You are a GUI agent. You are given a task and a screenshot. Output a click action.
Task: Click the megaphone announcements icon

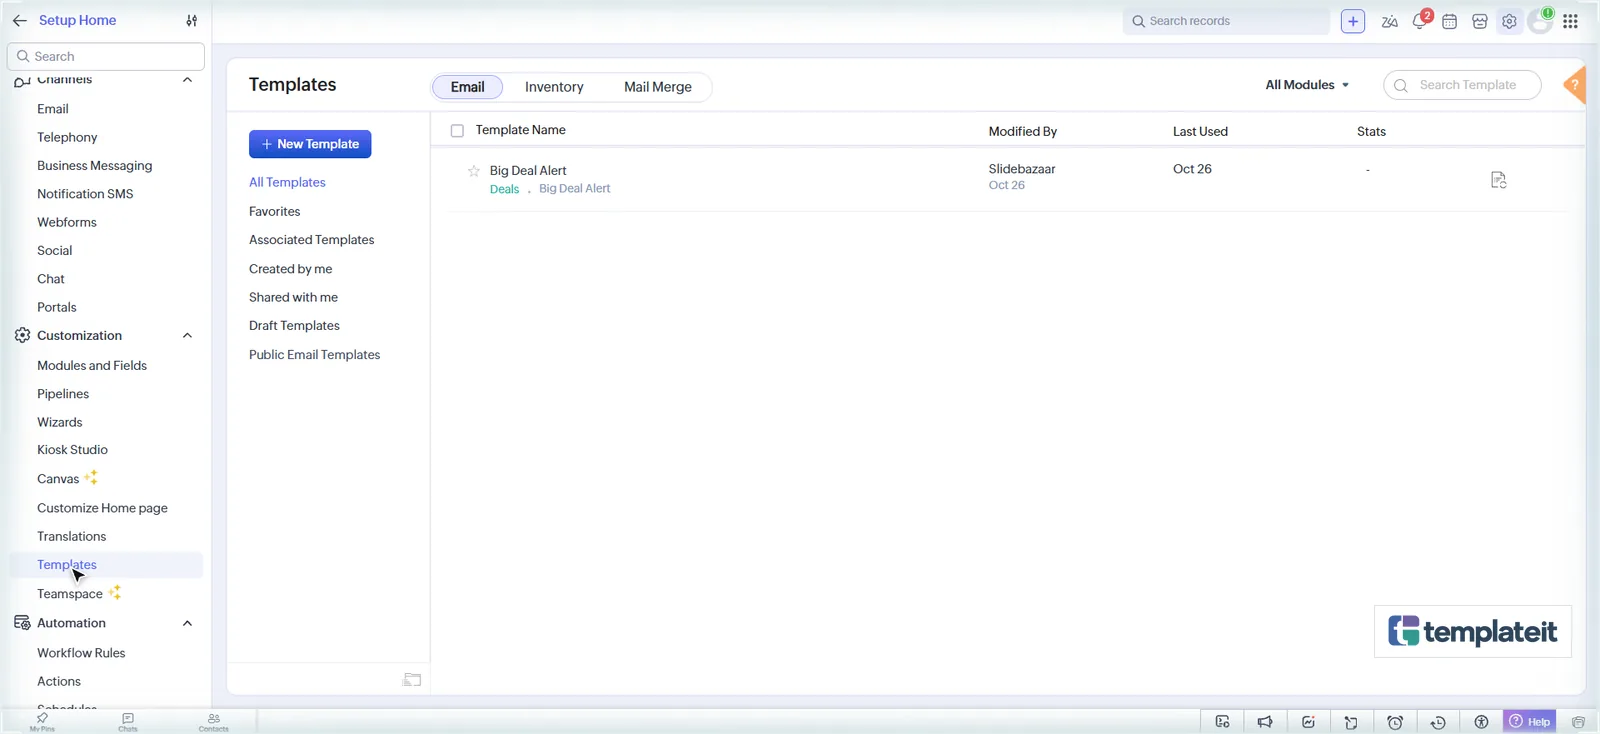point(1265,722)
